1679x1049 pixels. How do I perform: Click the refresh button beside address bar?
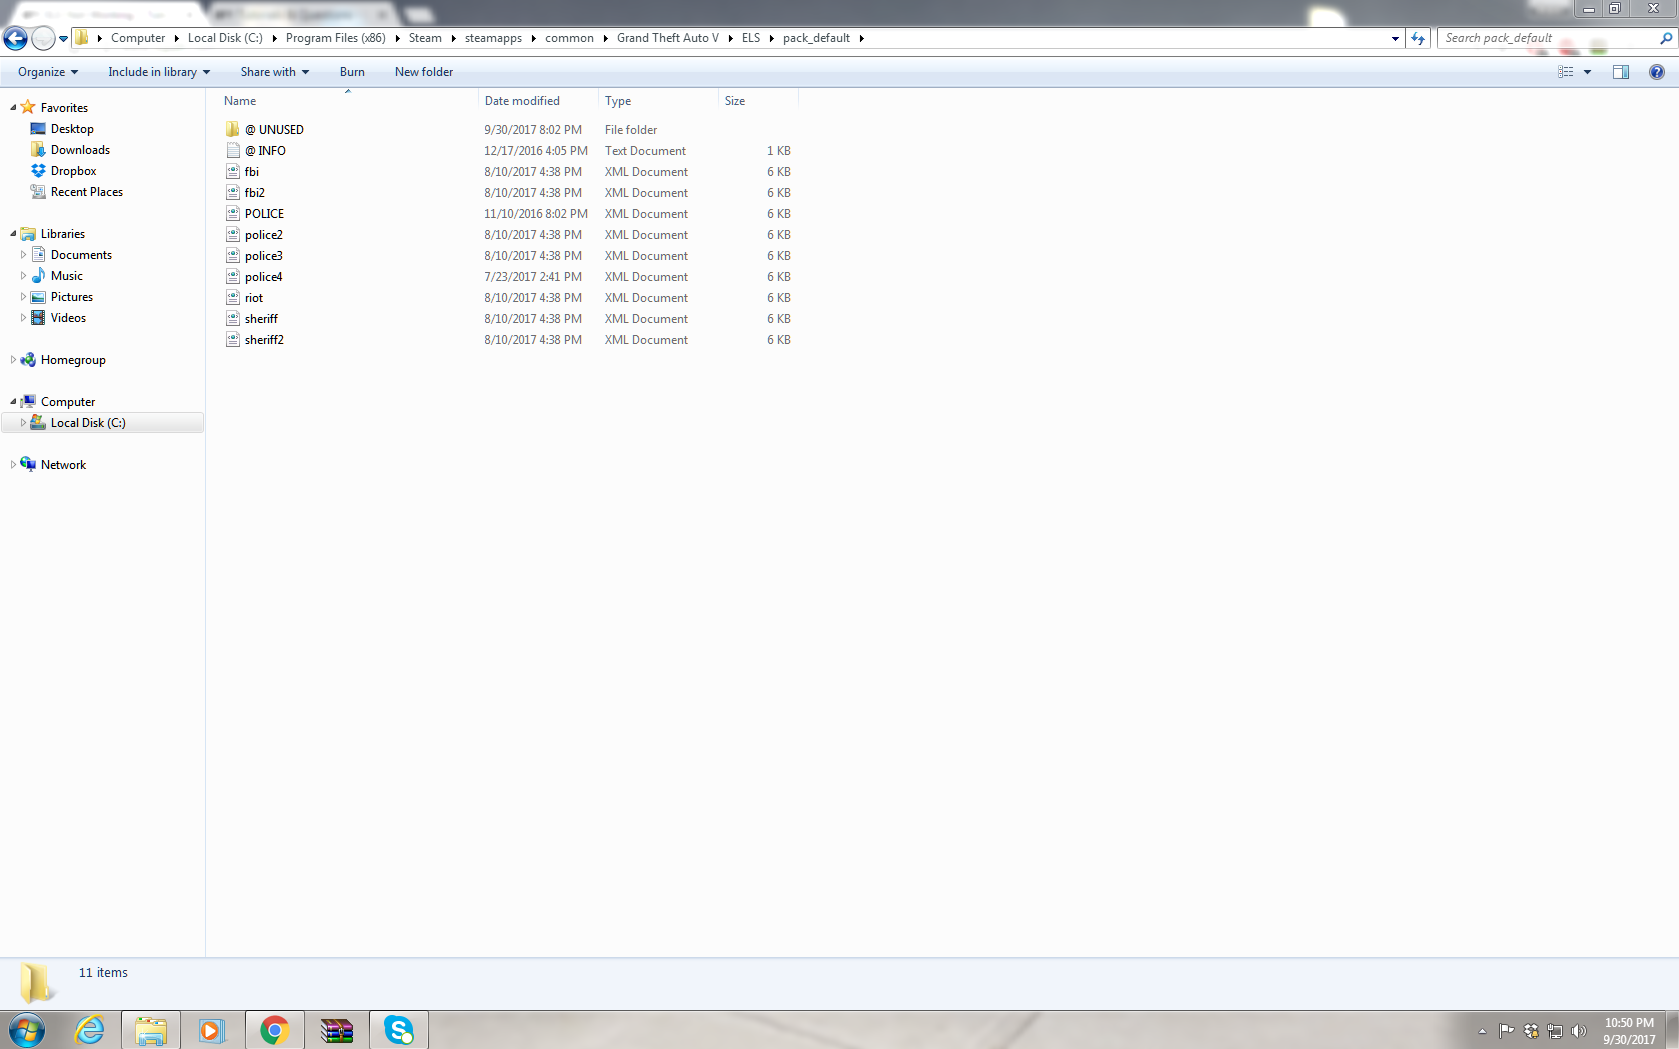click(1418, 38)
